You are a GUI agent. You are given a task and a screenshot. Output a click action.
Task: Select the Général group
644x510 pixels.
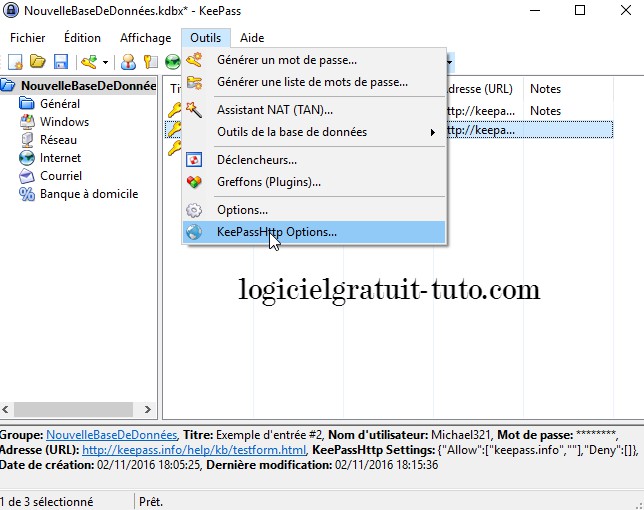pos(60,103)
